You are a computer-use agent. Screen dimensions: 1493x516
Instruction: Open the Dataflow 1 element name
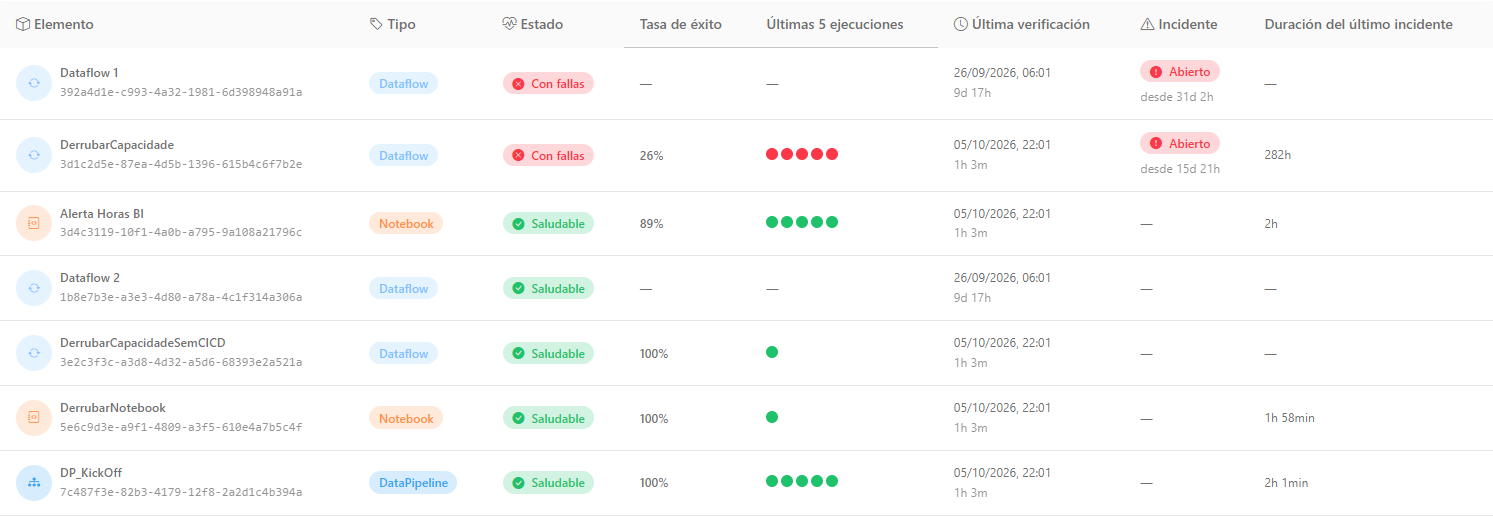click(89, 73)
